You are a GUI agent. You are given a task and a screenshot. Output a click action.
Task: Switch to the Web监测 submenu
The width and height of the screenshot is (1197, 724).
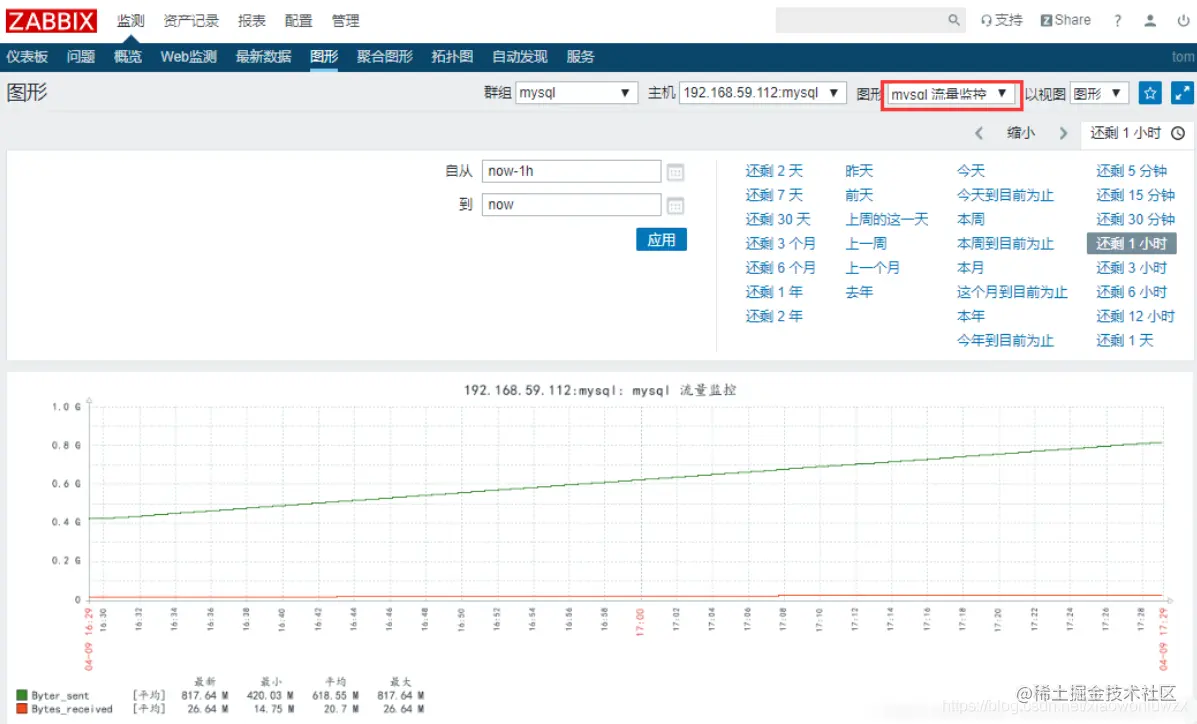pyautogui.click(x=189, y=57)
